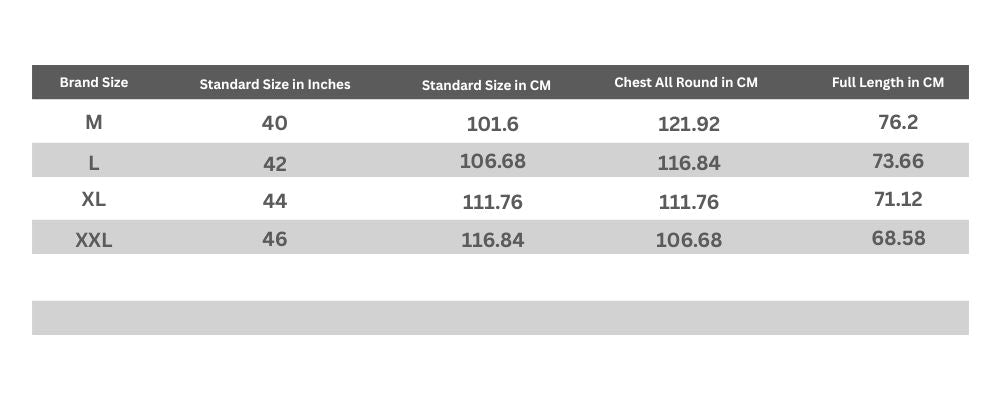Click the 71.12 full length value
The height and width of the screenshot is (400, 1000).
pos(897,199)
